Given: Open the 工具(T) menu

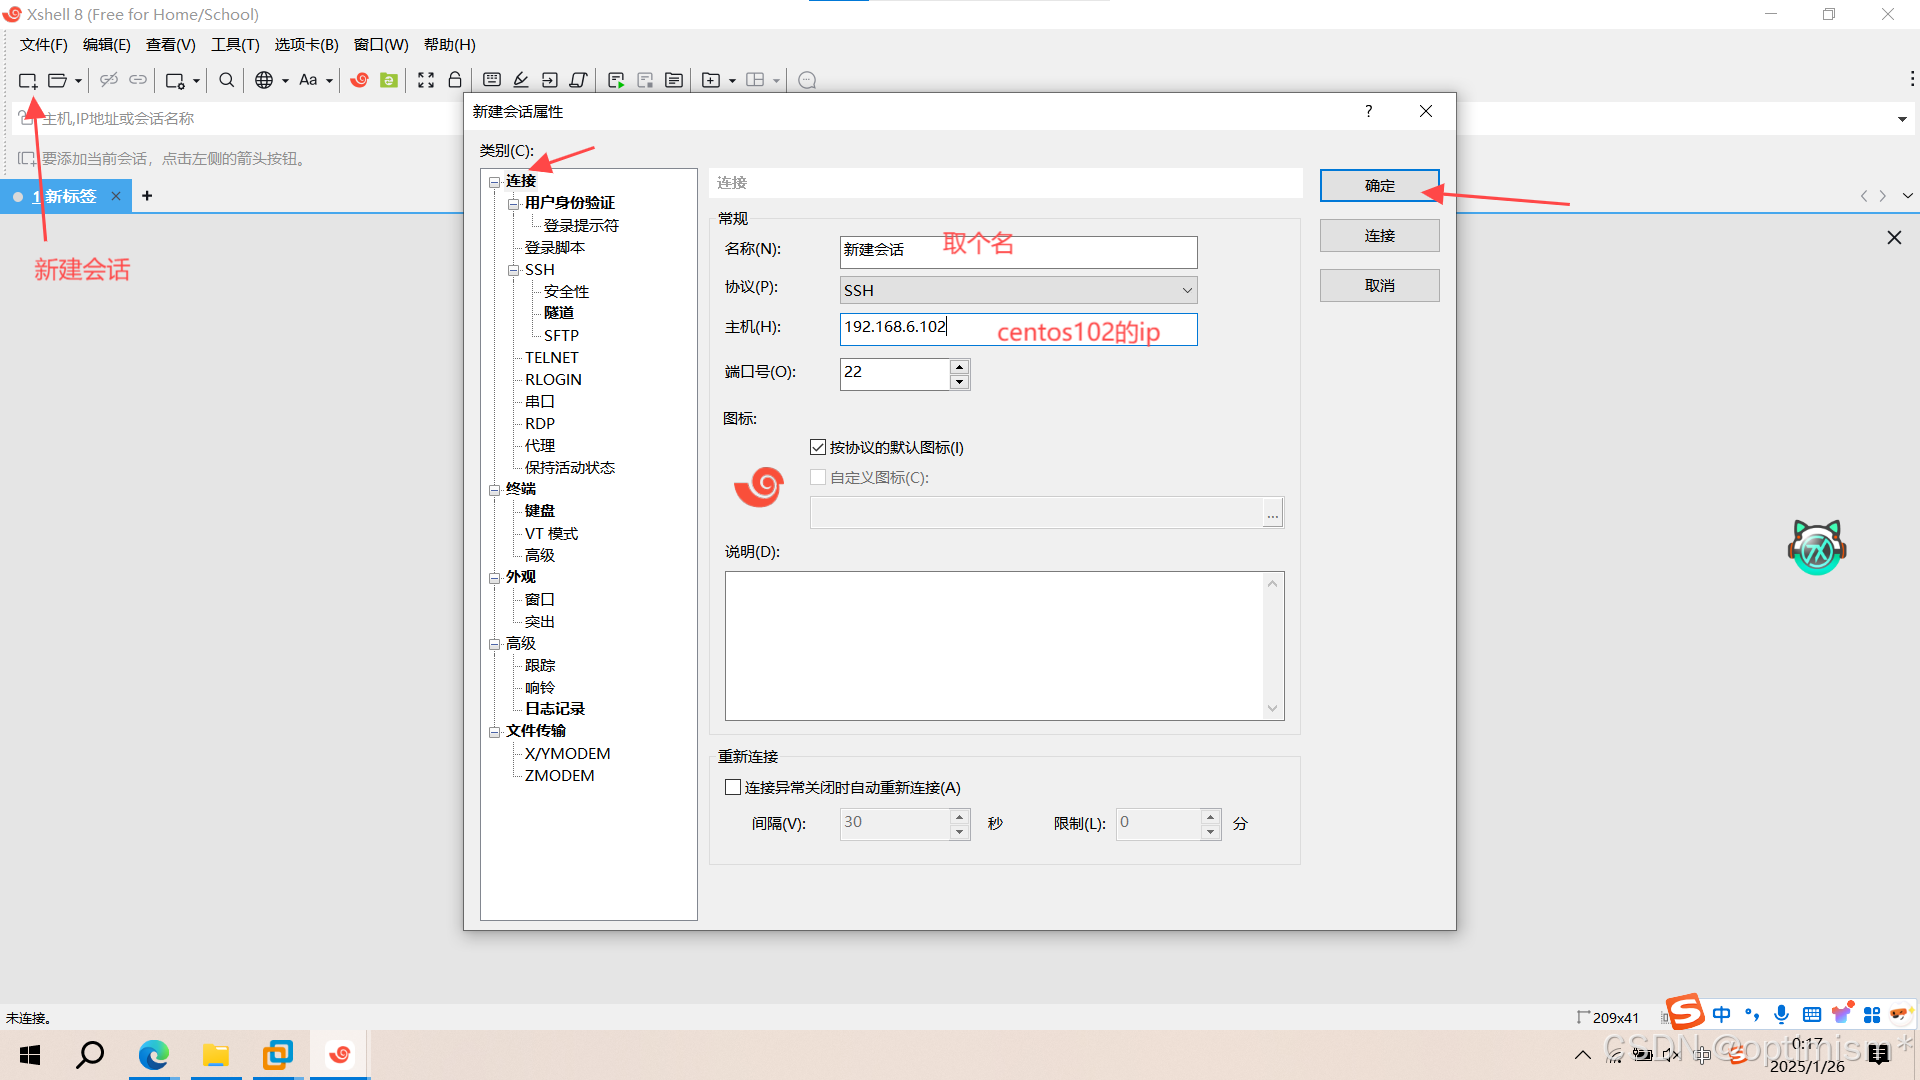Looking at the screenshot, I should (x=235, y=45).
